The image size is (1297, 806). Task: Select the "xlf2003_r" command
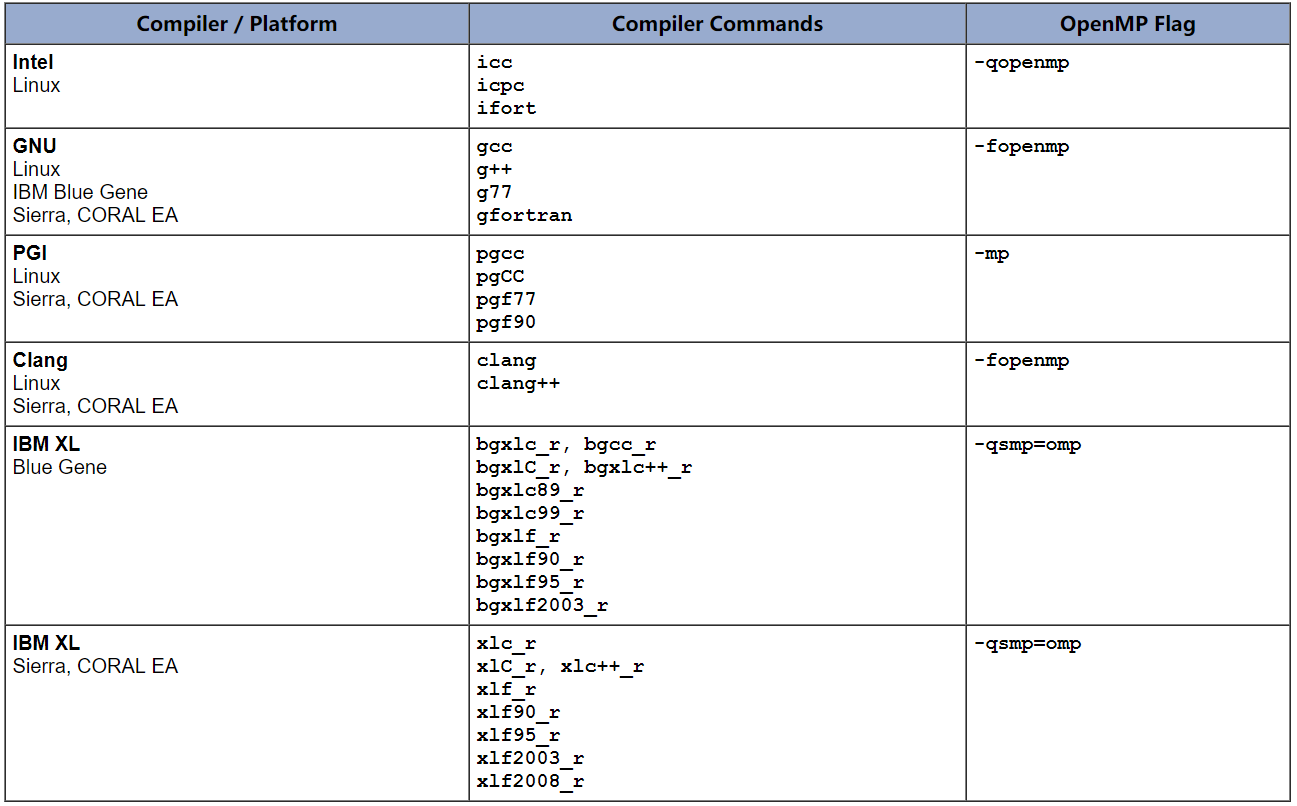[x=530, y=759]
